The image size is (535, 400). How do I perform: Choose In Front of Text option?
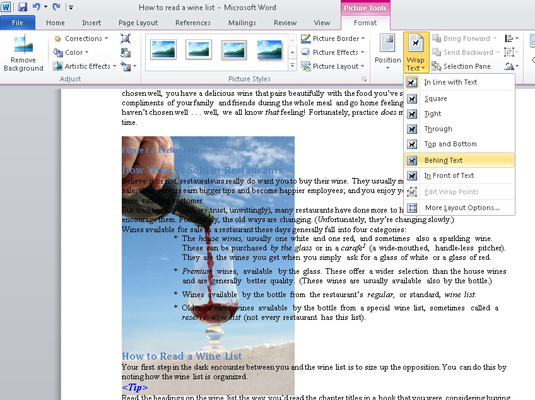coord(459,176)
